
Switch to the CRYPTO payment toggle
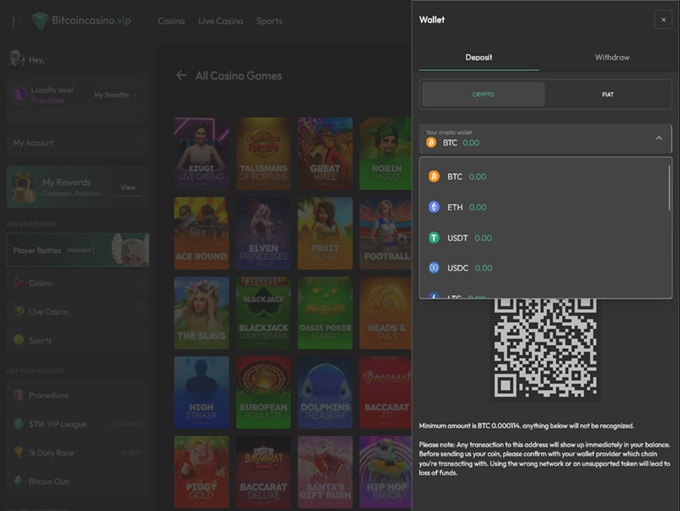483,94
